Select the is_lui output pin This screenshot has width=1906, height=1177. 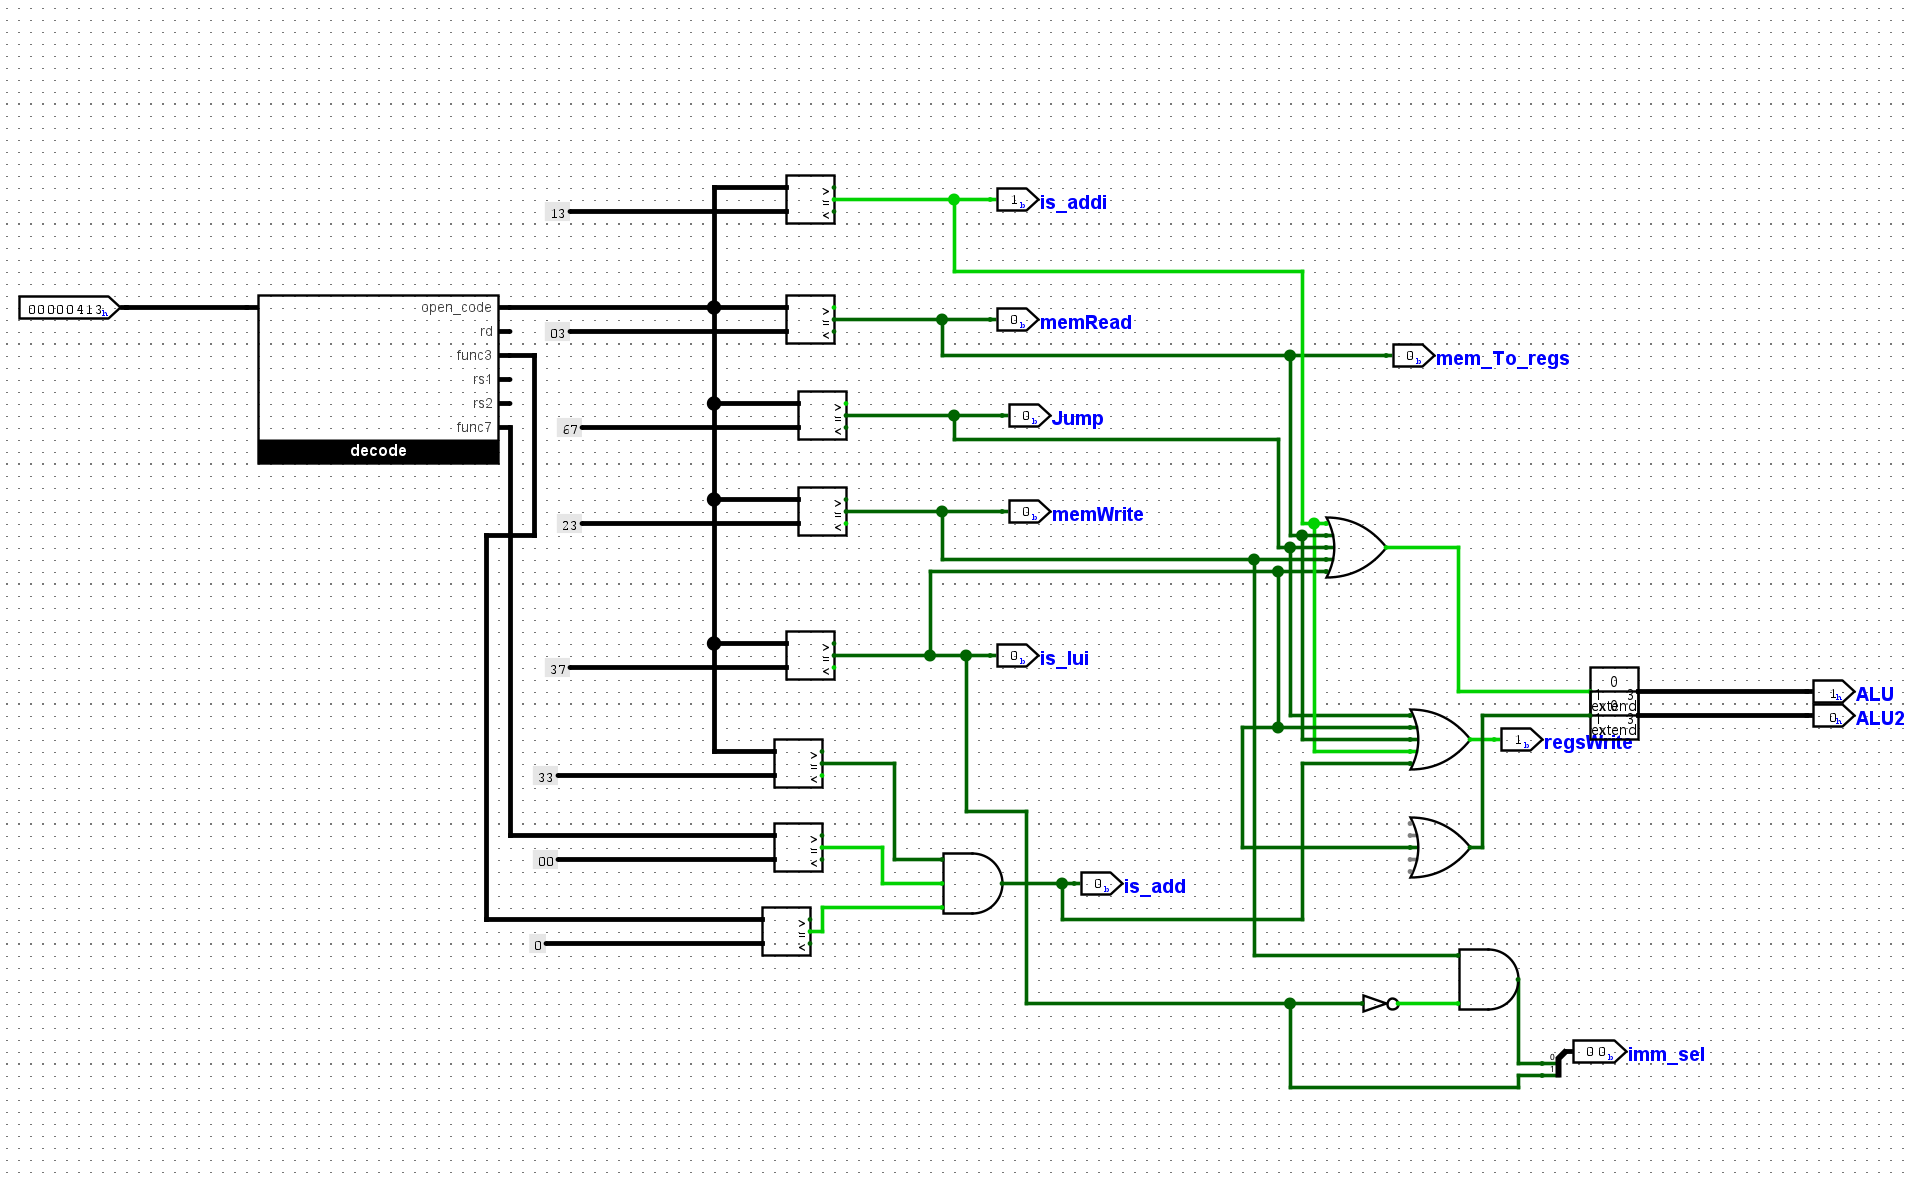click(x=1017, y=657)
